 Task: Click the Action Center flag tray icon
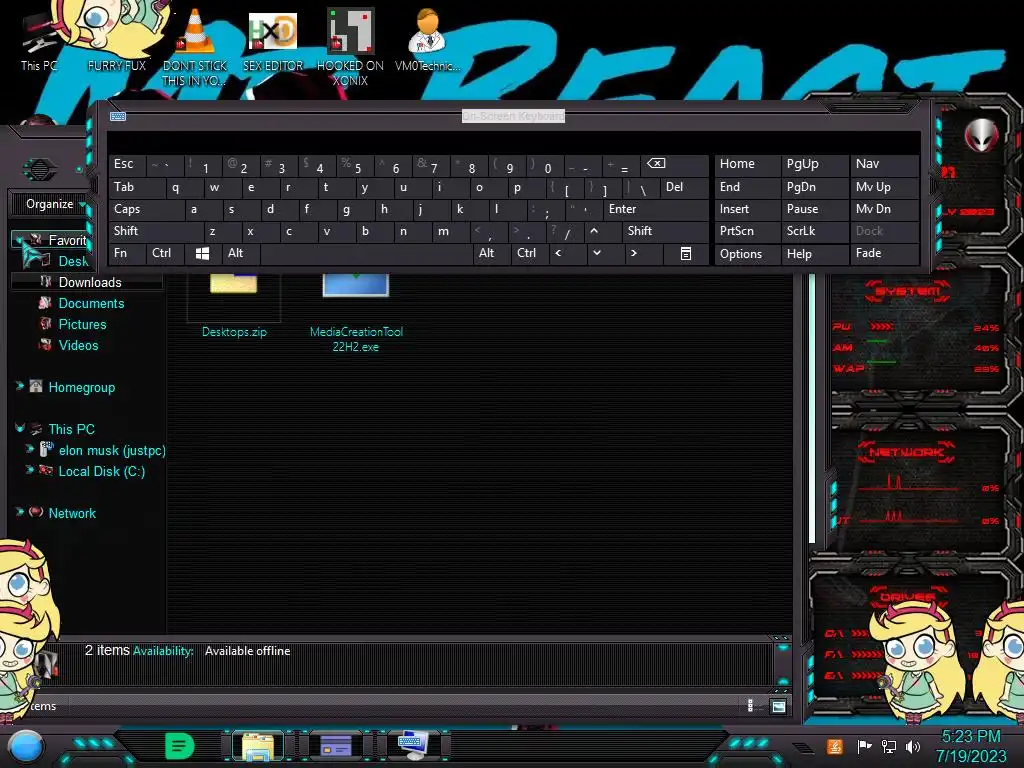pos(865,746)
